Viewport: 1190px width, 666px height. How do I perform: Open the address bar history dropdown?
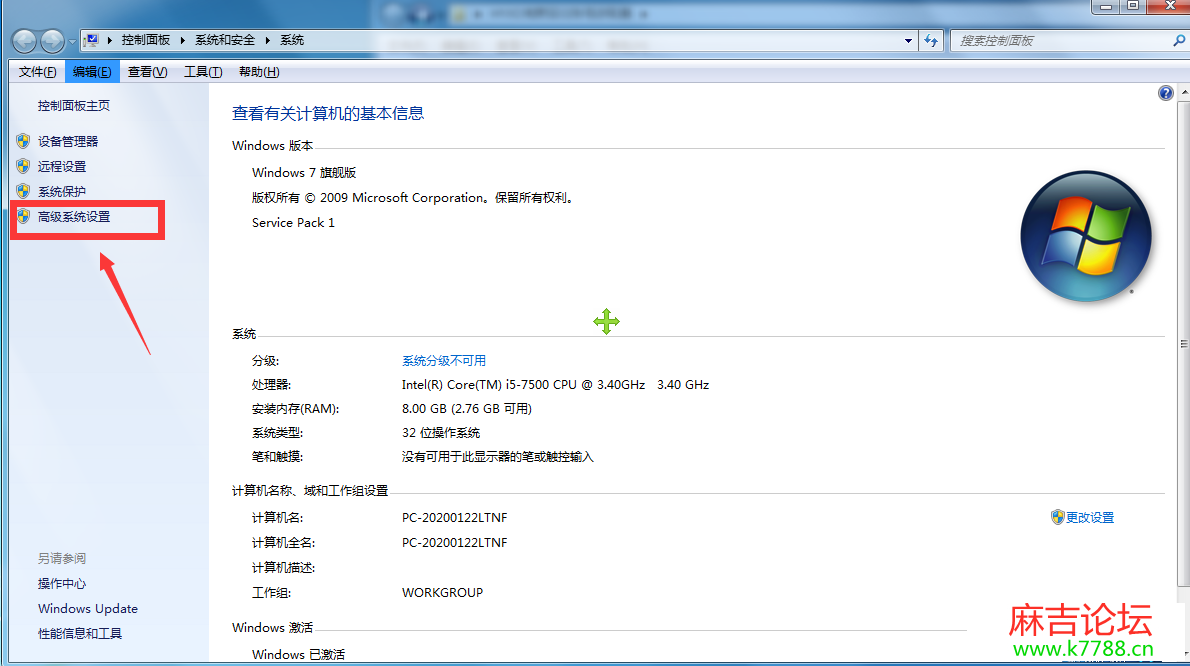[908, 41]
